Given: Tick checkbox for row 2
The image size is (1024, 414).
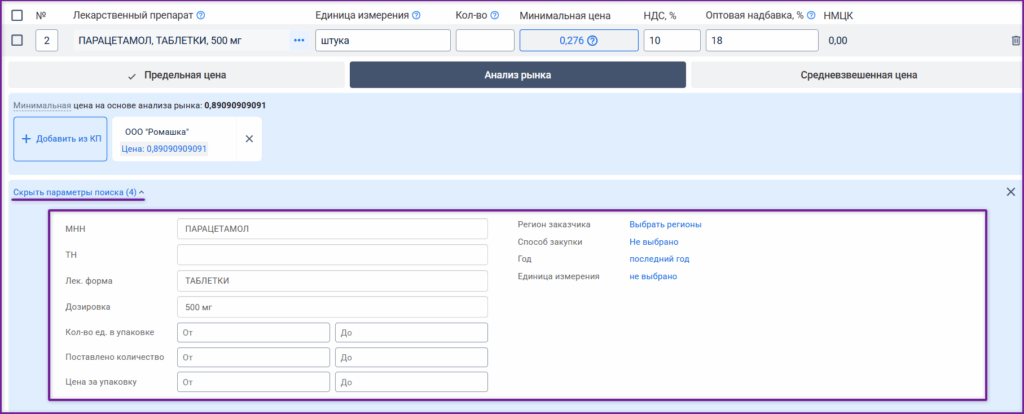Looking at the screenshot, I should coord(18,40).
